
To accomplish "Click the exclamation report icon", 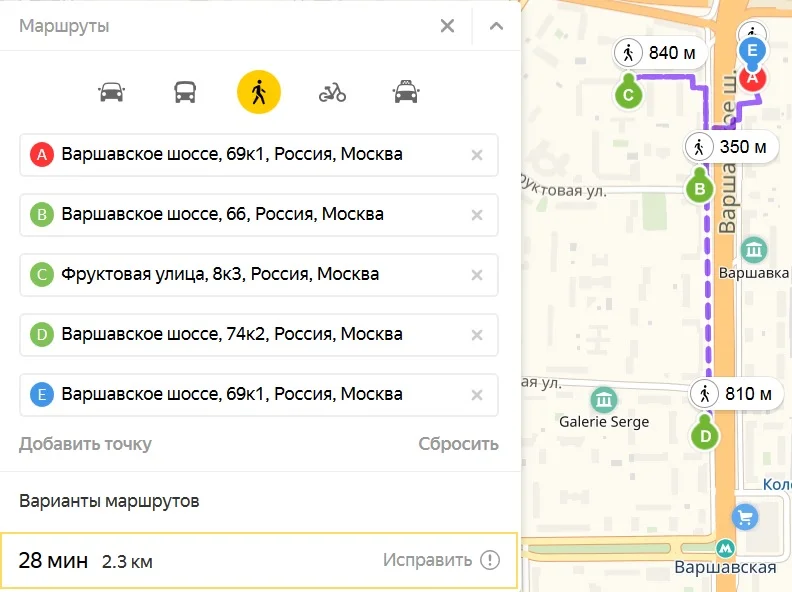I will [x=490, y=560].
